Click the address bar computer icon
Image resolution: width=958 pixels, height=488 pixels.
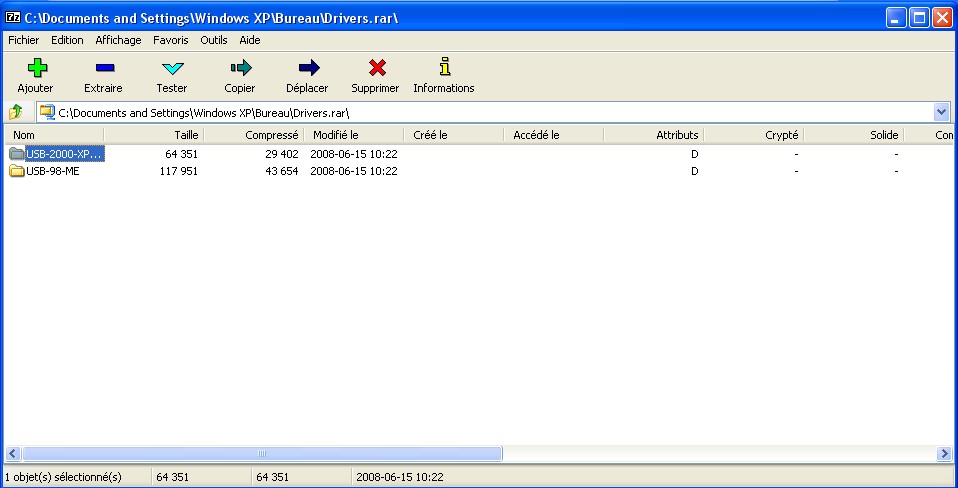tap(47, 112)
